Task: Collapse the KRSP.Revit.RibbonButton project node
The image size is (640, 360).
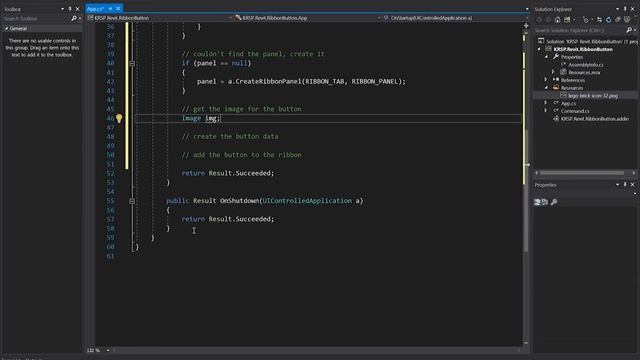Action: [539, 49]
